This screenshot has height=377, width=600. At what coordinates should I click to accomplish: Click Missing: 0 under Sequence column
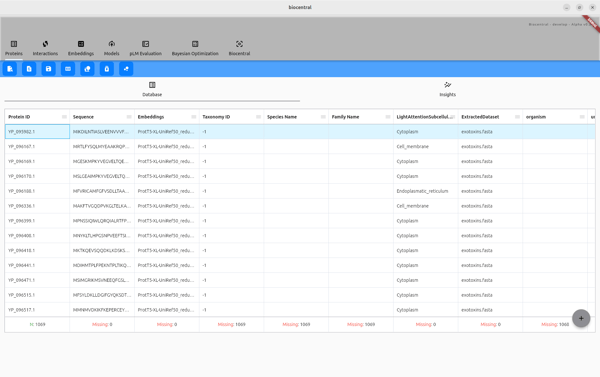click(102, 325)
